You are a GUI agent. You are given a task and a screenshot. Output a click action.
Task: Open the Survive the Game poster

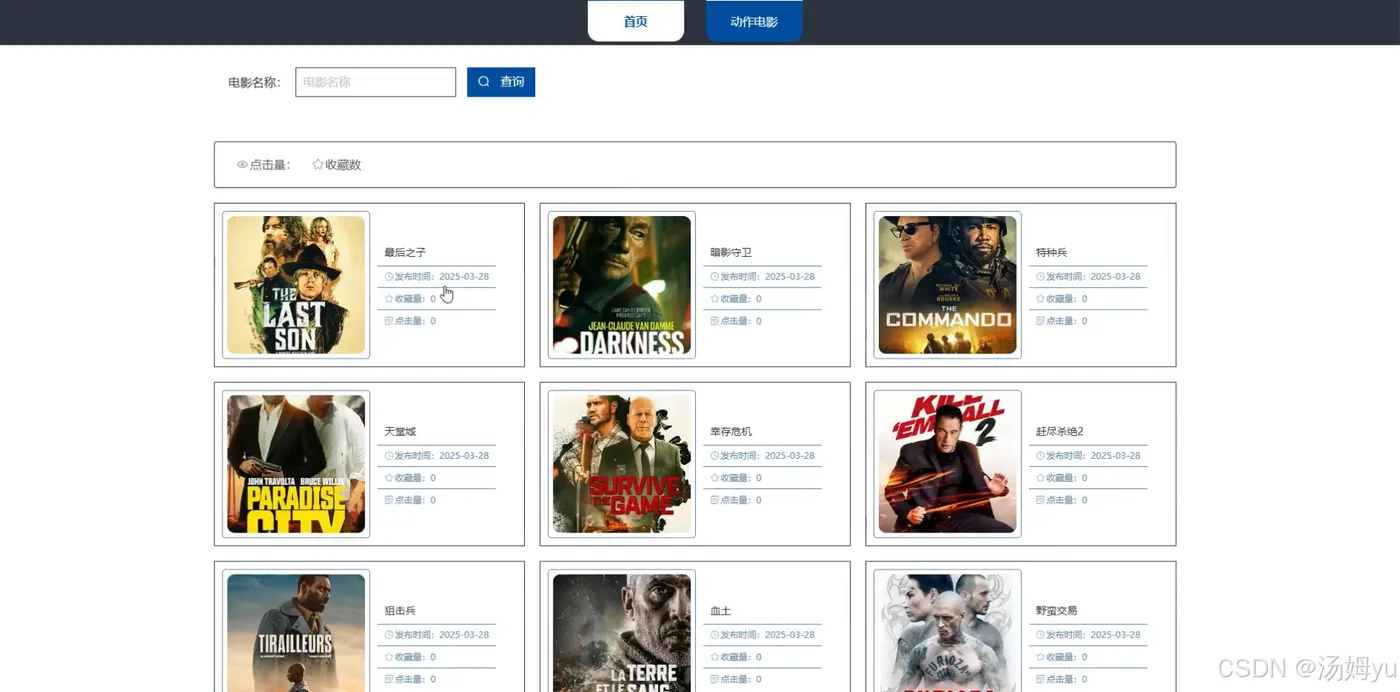(622, 464)
